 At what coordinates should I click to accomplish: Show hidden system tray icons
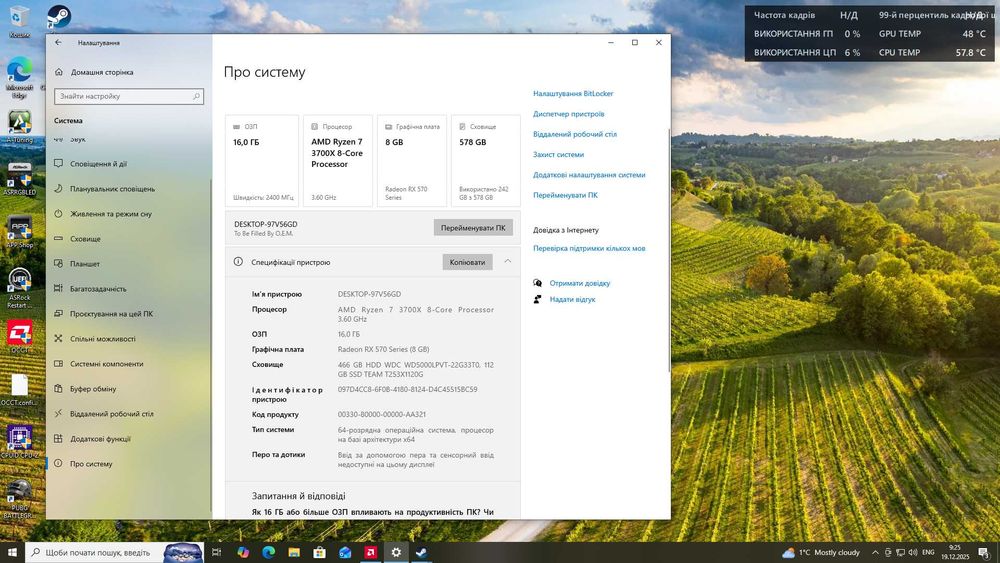[875, 552]
